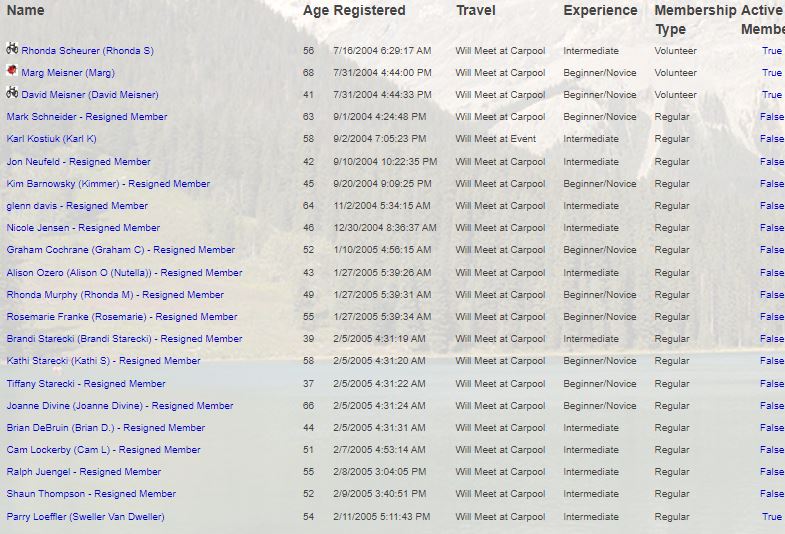Open Rosemarie Franke member link
This screenshot has height=534, width=785.
122,317
